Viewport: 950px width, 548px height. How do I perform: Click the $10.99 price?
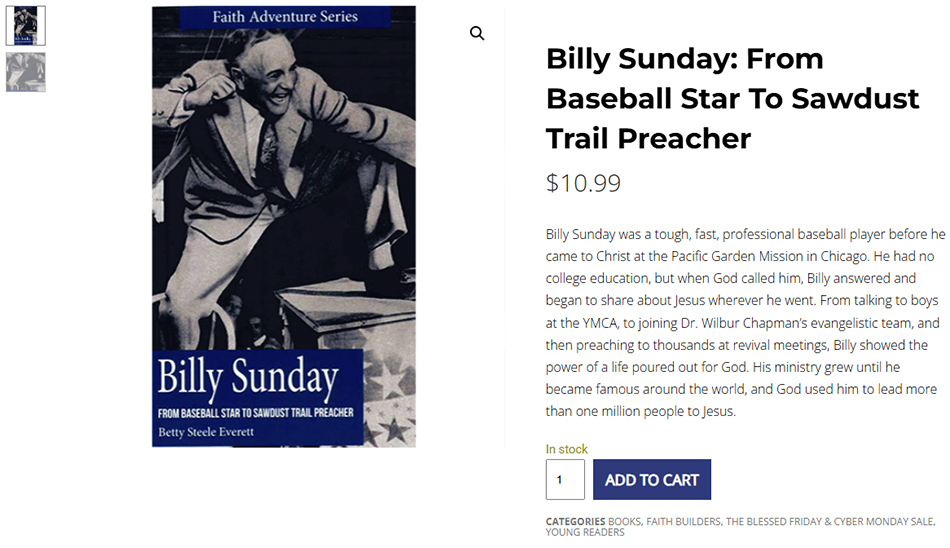(583, 183)
